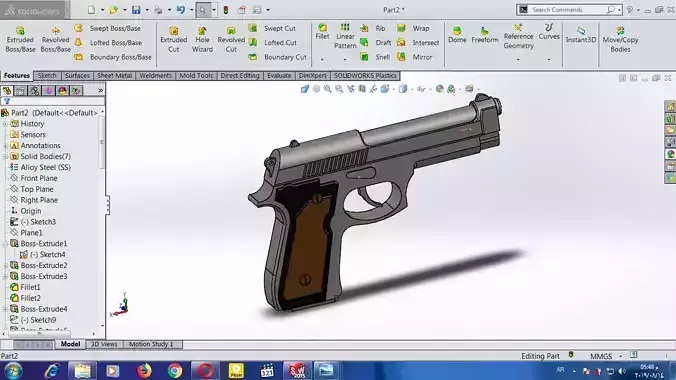Select the Dome feature
Screen dimensions: 676x380
(x=457, y=35)
